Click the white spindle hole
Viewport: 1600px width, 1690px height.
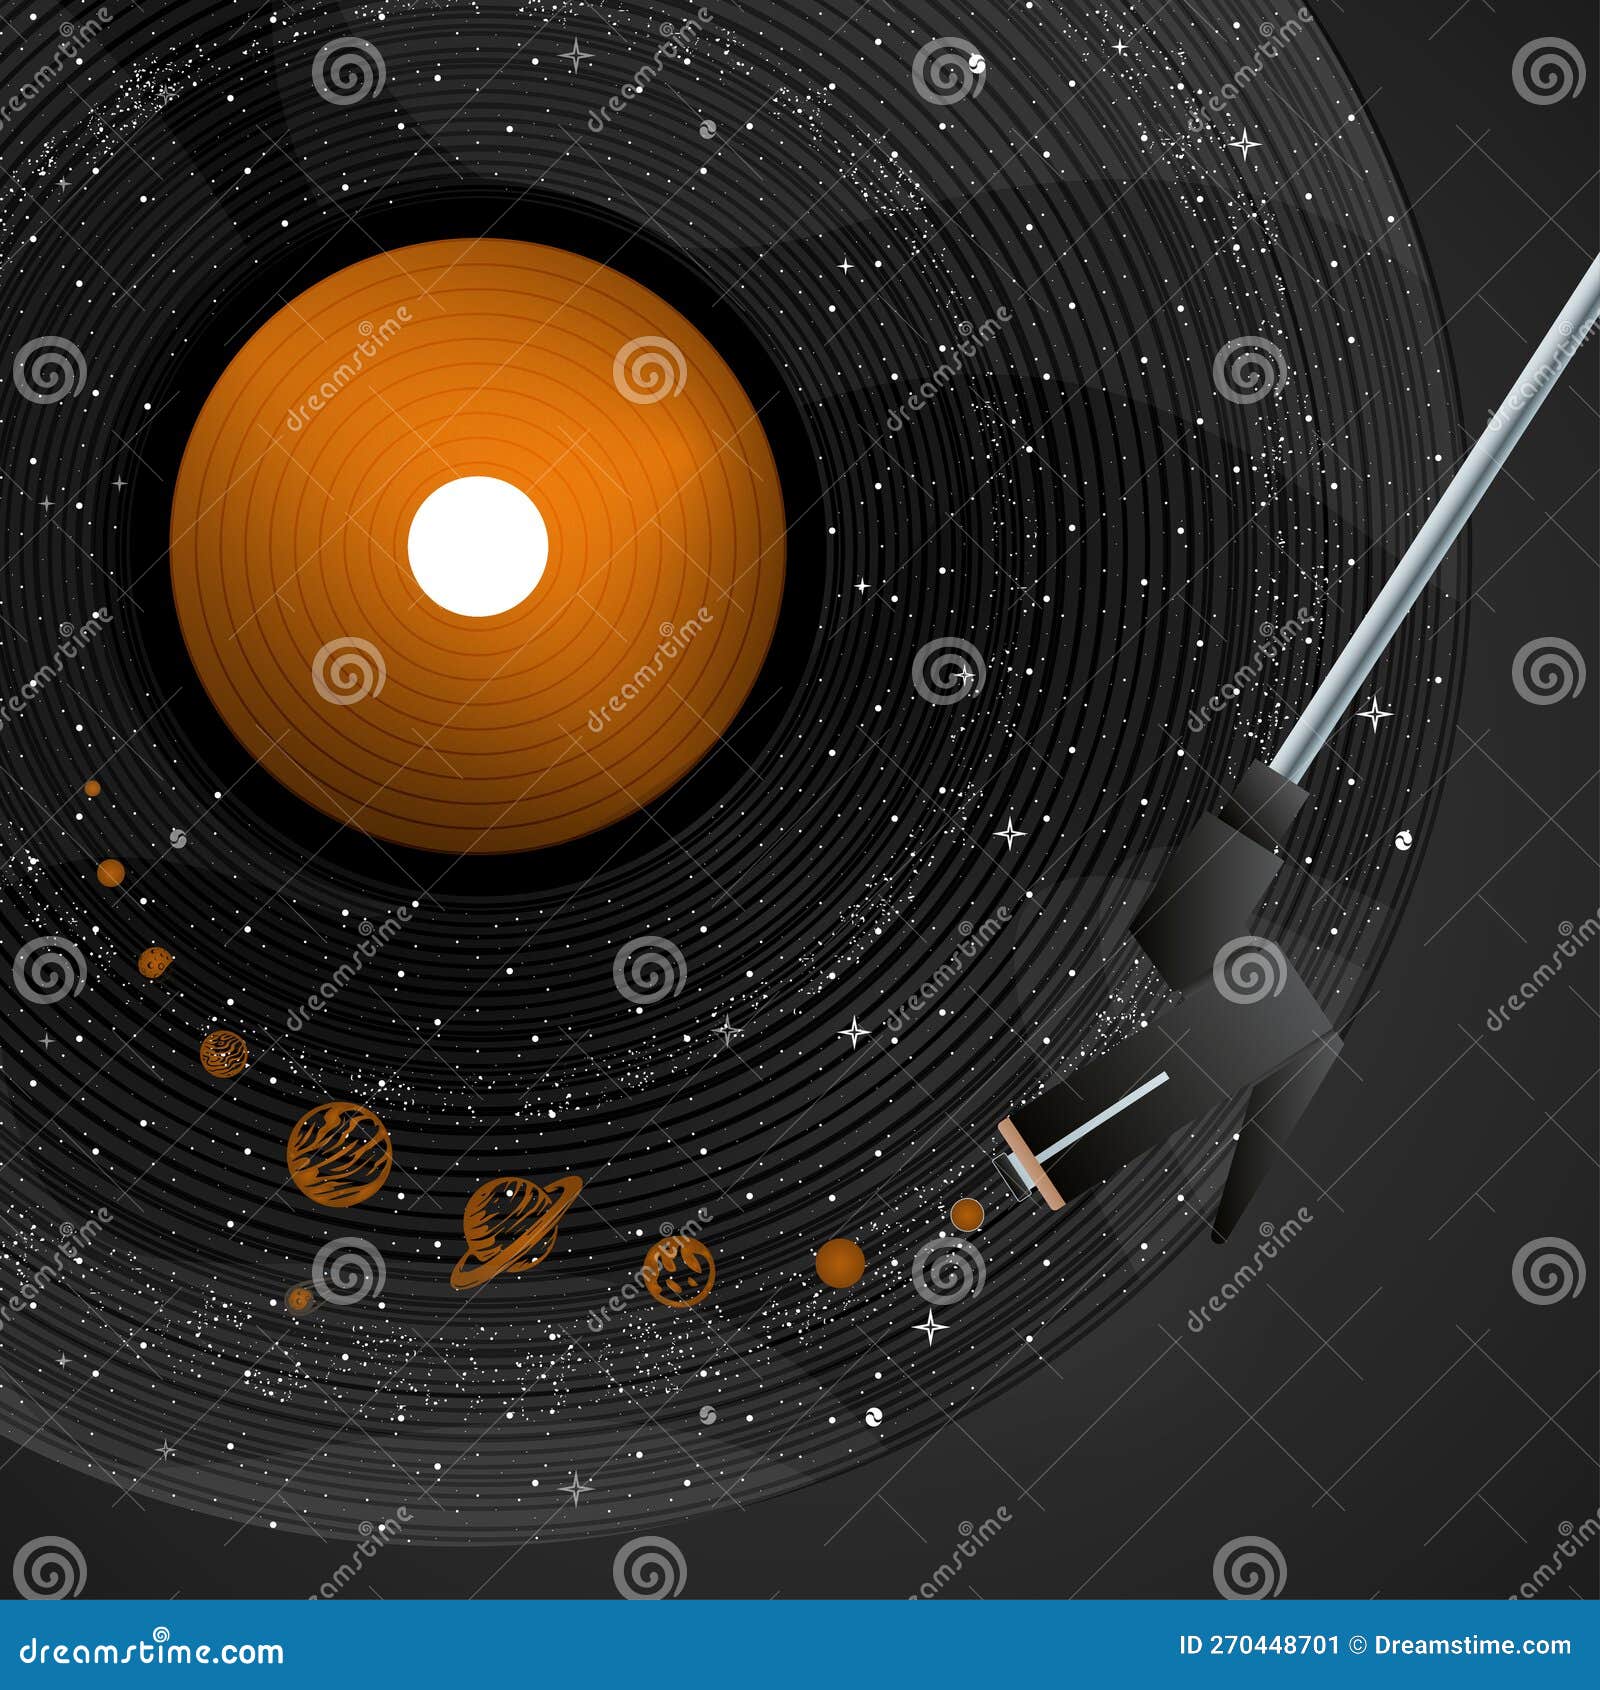478,548
